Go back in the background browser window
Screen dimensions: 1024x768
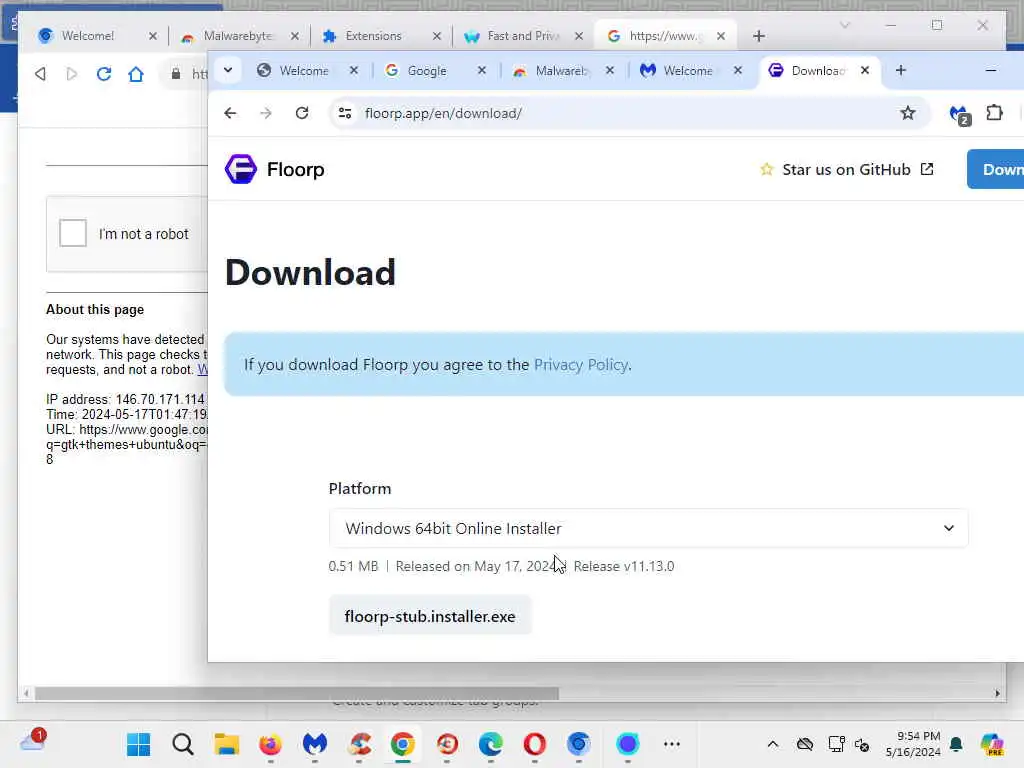click(x=40, y=74)
